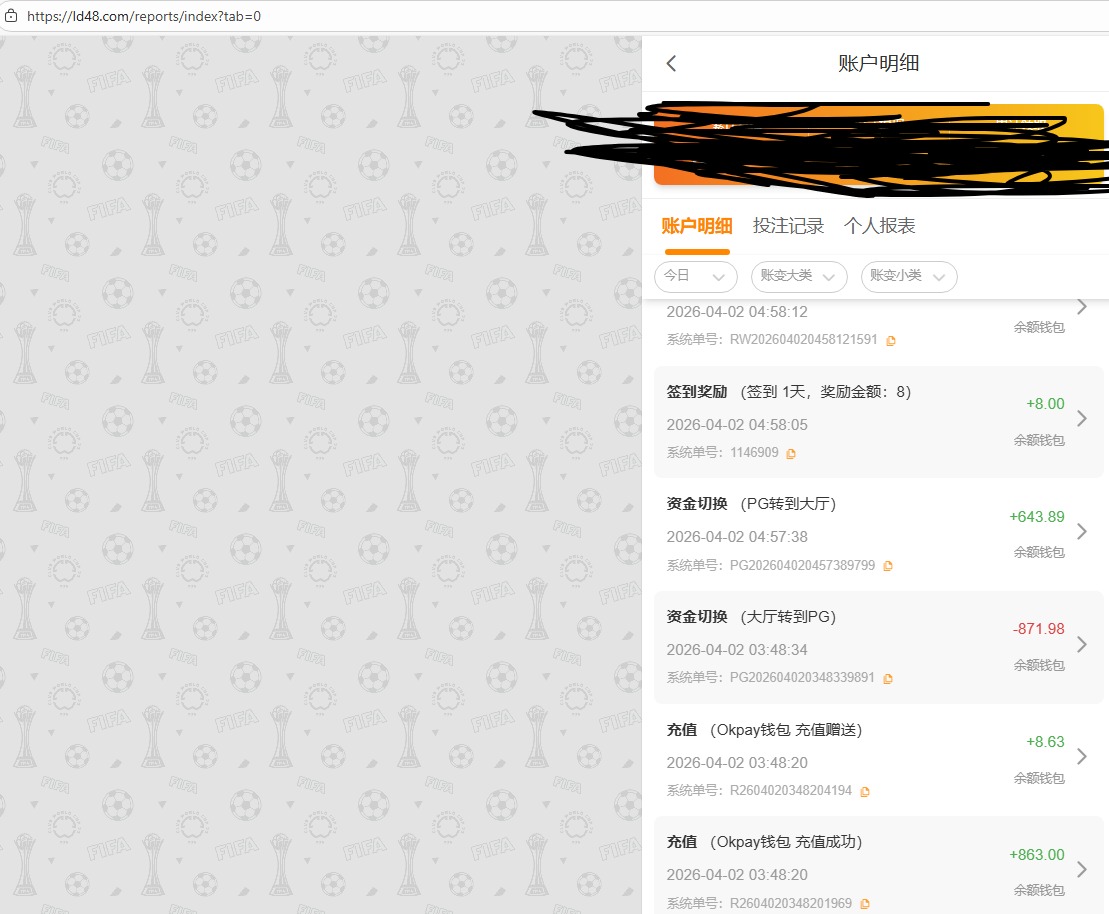The image size is (1109, 914).
Task: Open the Okpay 充值赠送 +8.63 record
Action: 878,758
